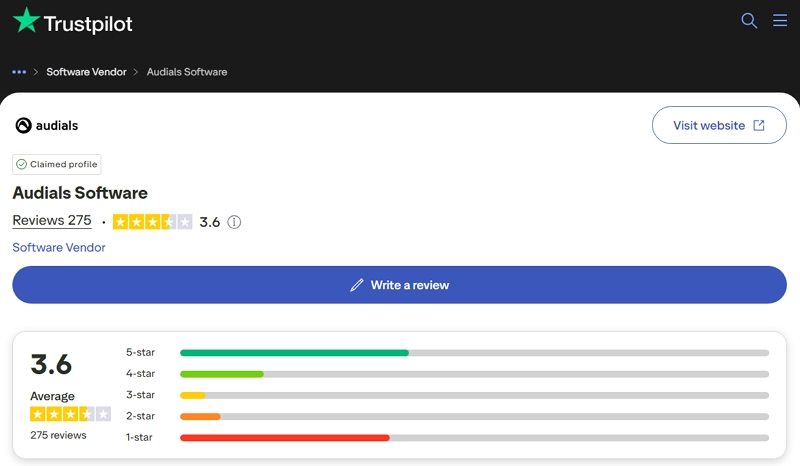Click the stars under Average
Viewport: 800px width, 466px height.
tap(70, 414)
